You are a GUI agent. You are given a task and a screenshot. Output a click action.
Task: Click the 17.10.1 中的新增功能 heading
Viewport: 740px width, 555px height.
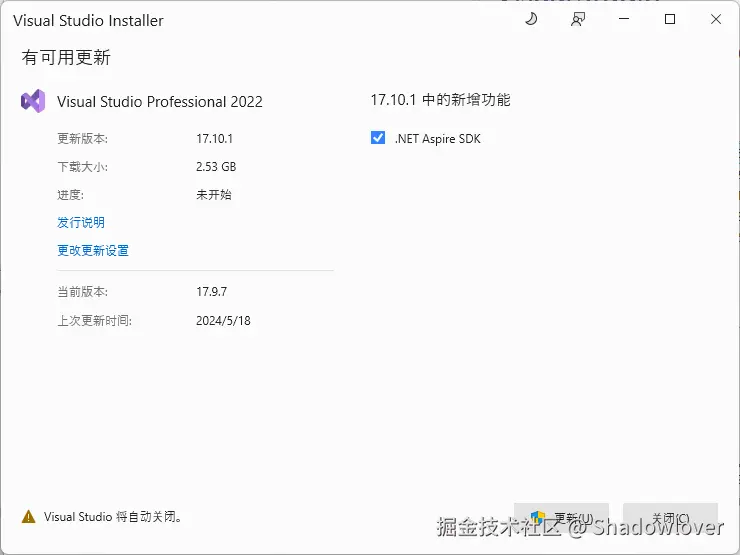tap(440, 100)
